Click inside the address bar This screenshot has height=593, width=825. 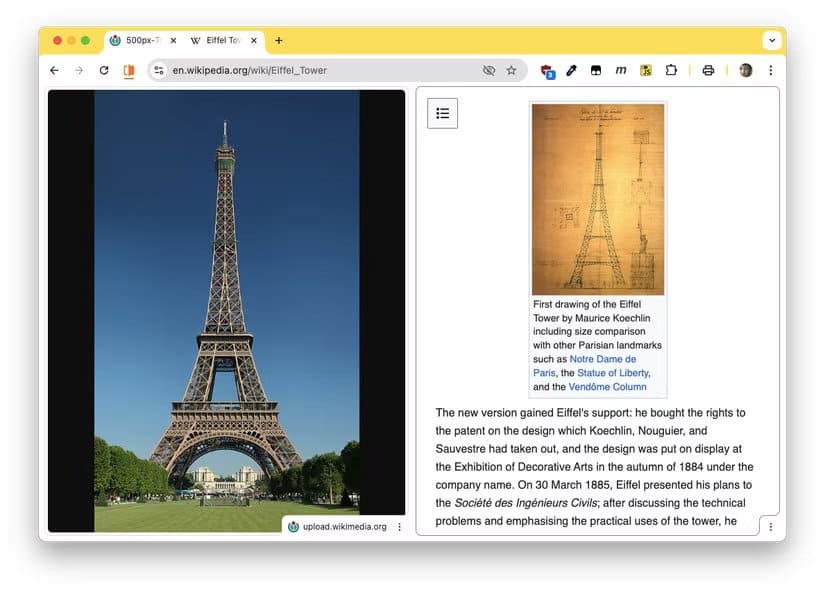(300, 70)
